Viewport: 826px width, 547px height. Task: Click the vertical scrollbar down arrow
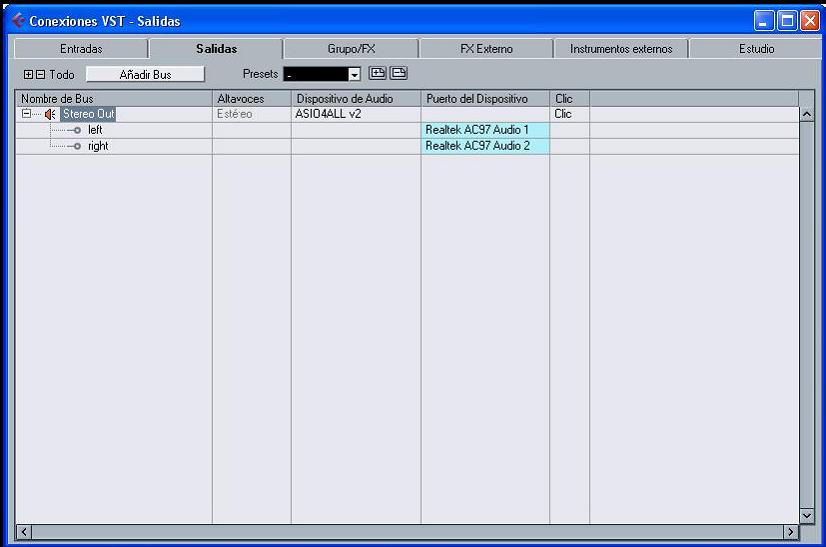[x=807, y=516]
